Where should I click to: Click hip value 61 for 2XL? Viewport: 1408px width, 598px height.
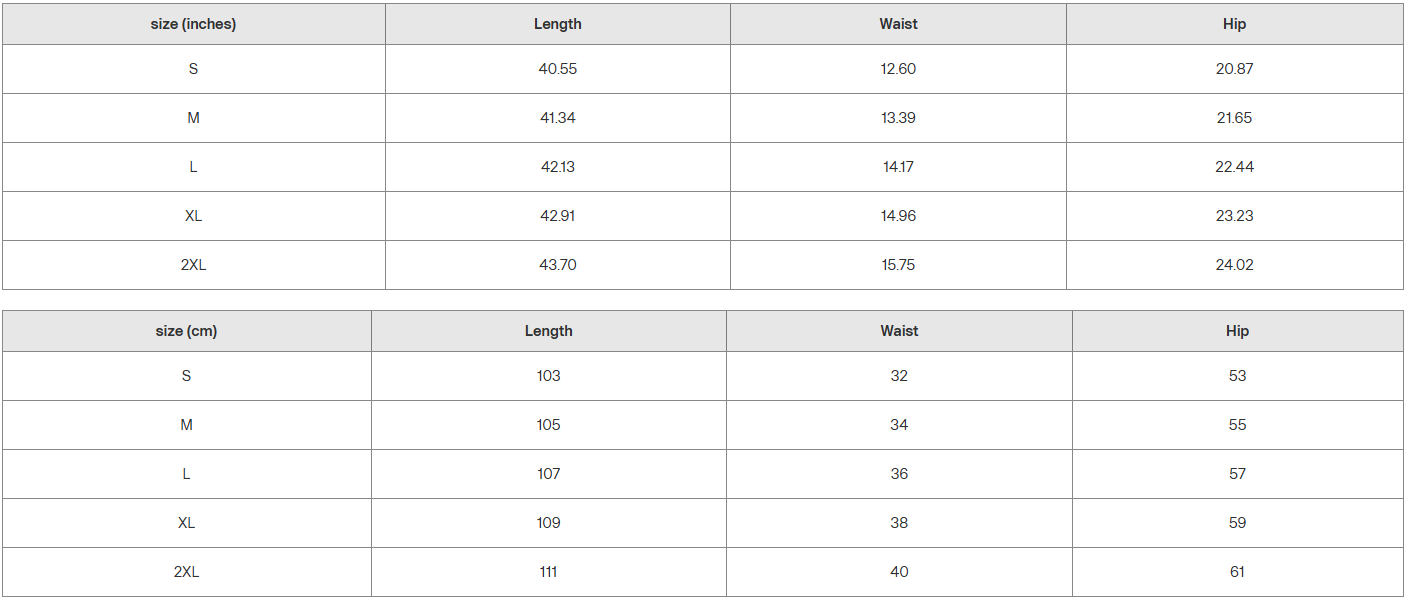pyautogui.click(x=1237, y=572)
